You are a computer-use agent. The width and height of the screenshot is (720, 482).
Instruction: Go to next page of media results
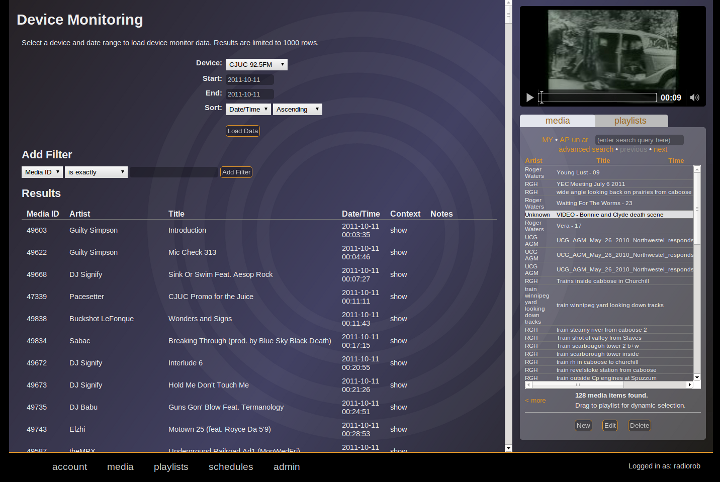[661, 150]
